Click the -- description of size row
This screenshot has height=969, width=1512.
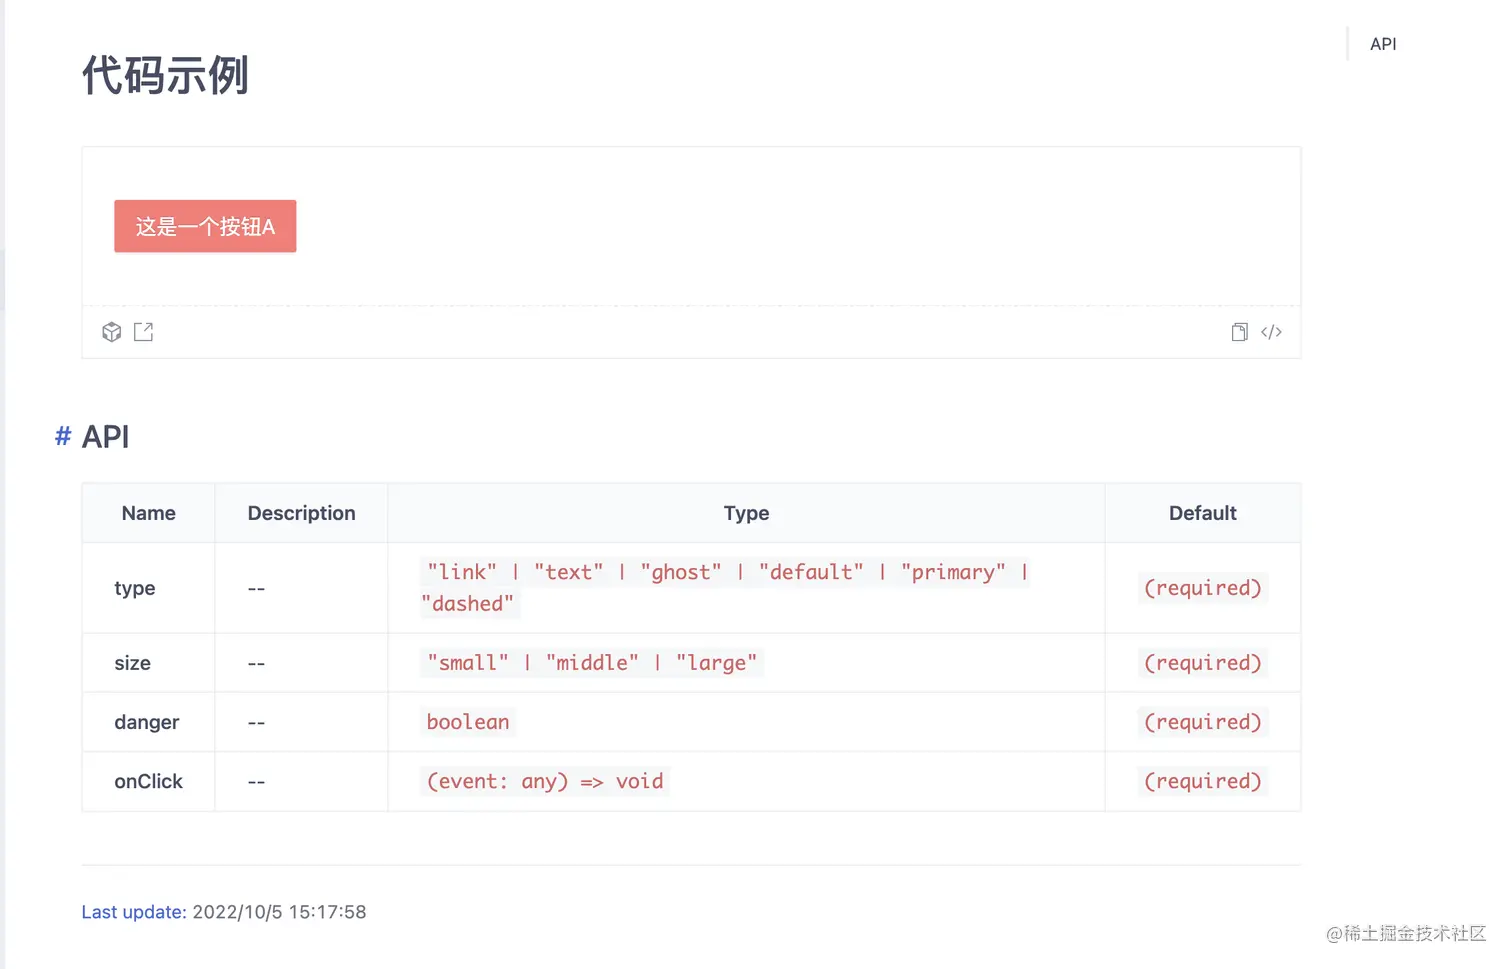pos(257,663)
